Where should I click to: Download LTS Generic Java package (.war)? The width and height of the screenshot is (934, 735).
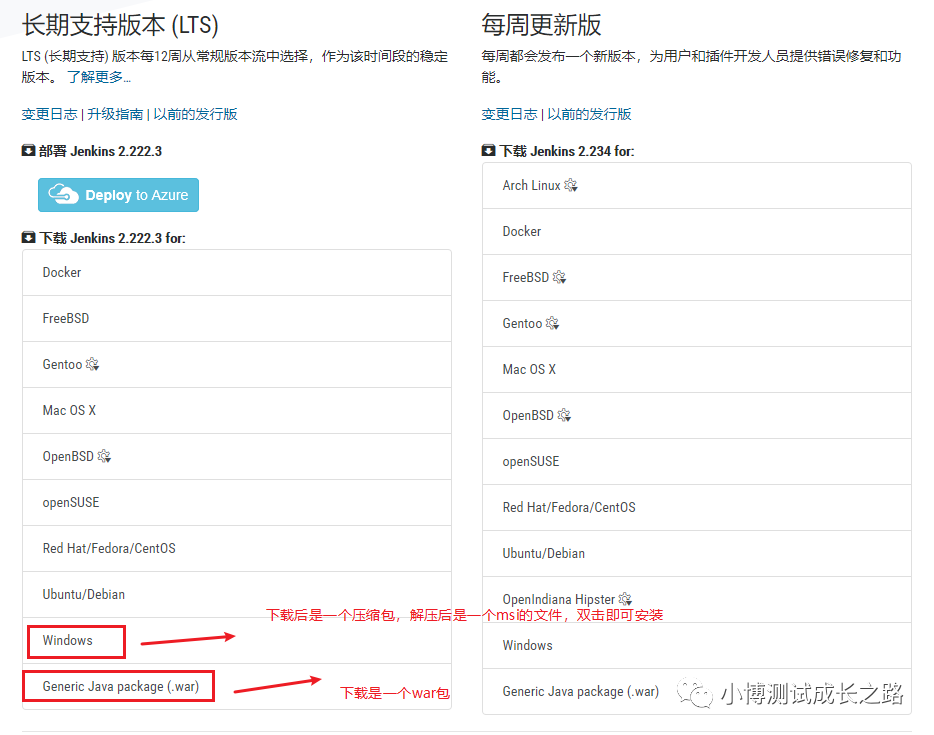pos(237,687)
